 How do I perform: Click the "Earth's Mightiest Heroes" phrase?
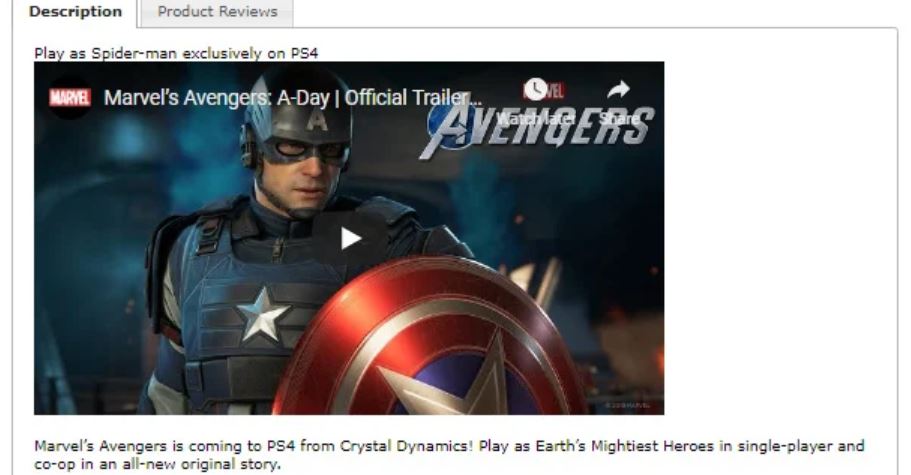pos(625,446)
